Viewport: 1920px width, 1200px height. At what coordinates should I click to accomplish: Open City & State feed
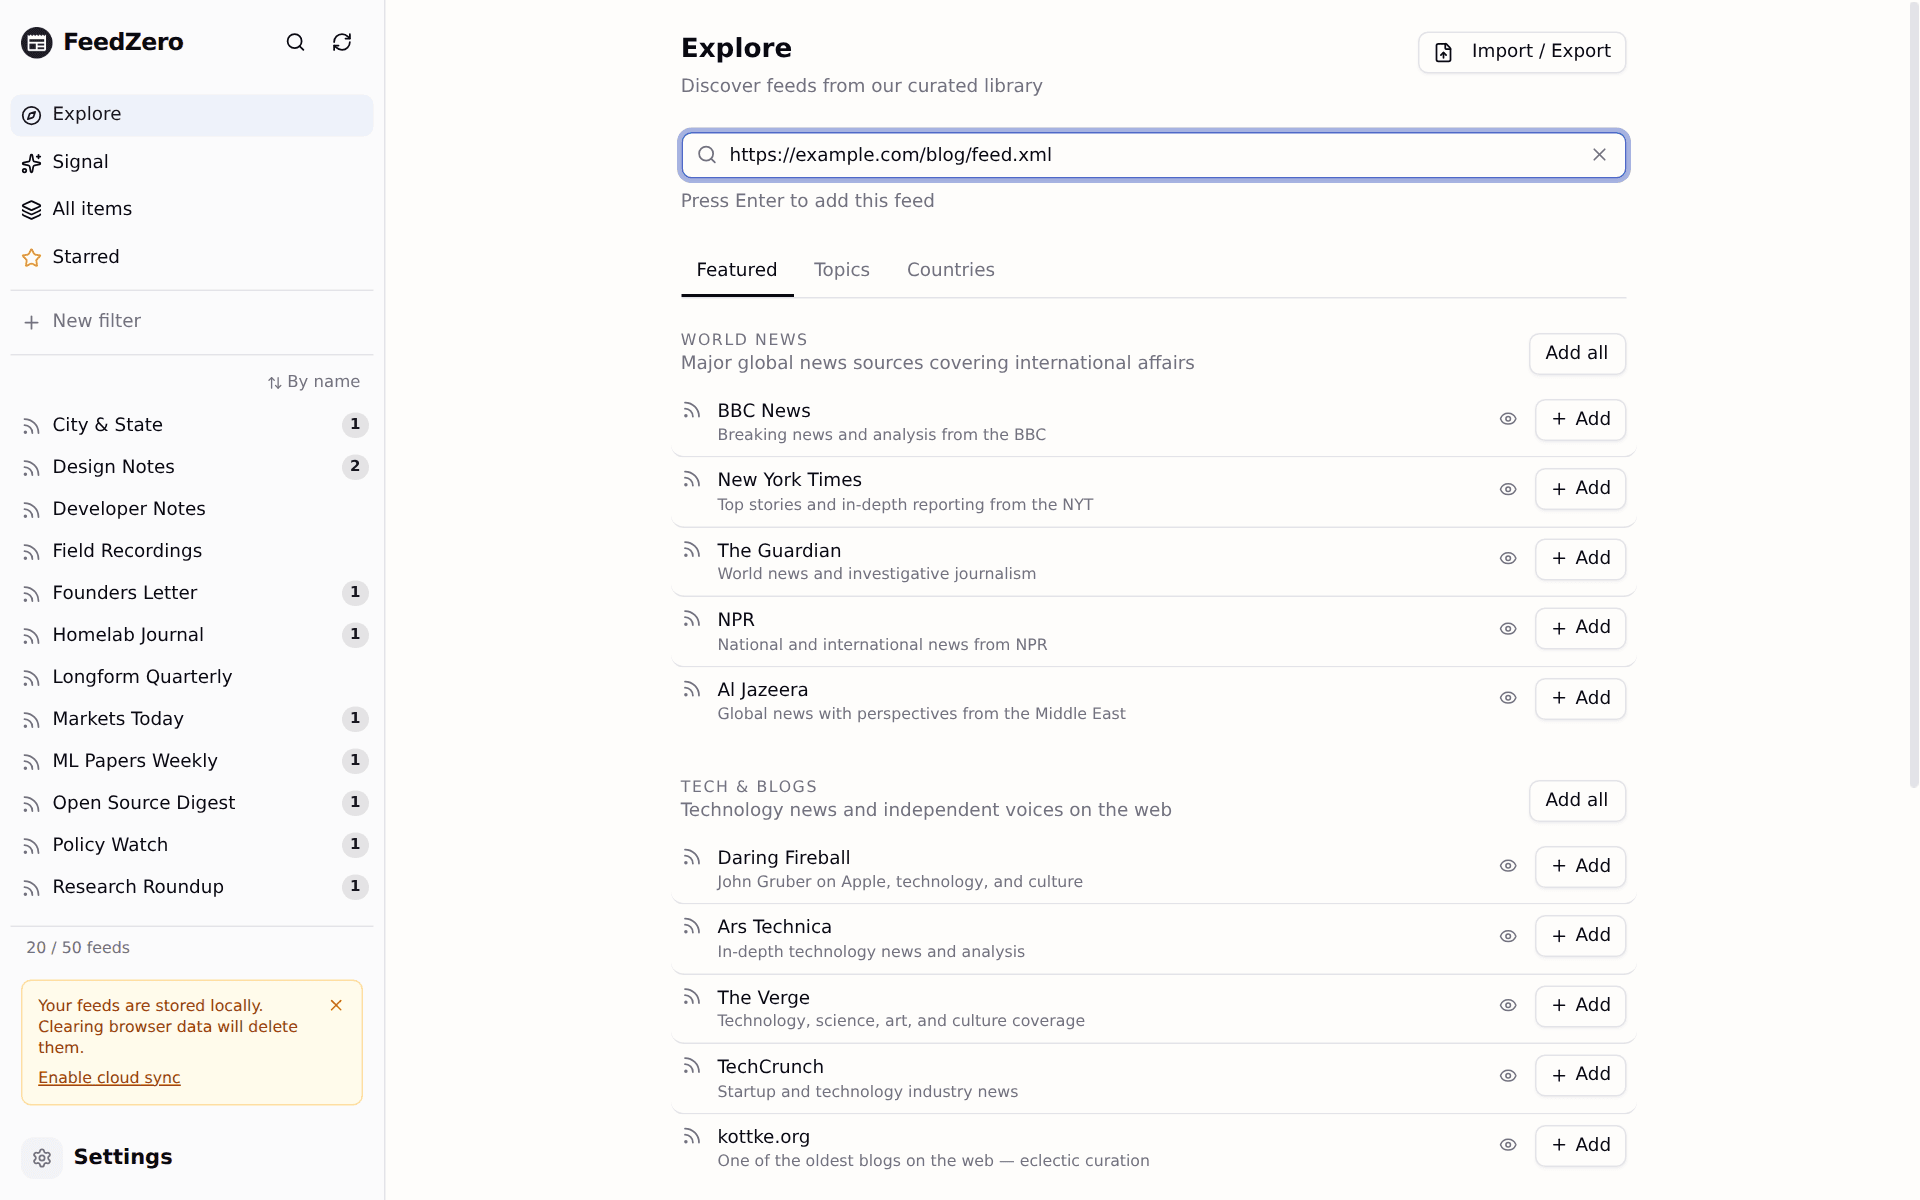click(192, 425)
